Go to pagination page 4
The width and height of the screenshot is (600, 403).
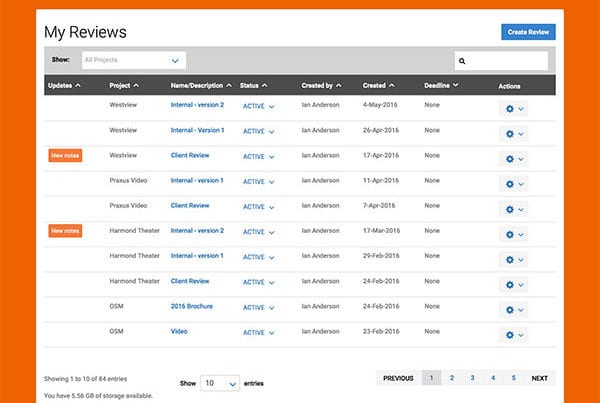pos(493,378)
